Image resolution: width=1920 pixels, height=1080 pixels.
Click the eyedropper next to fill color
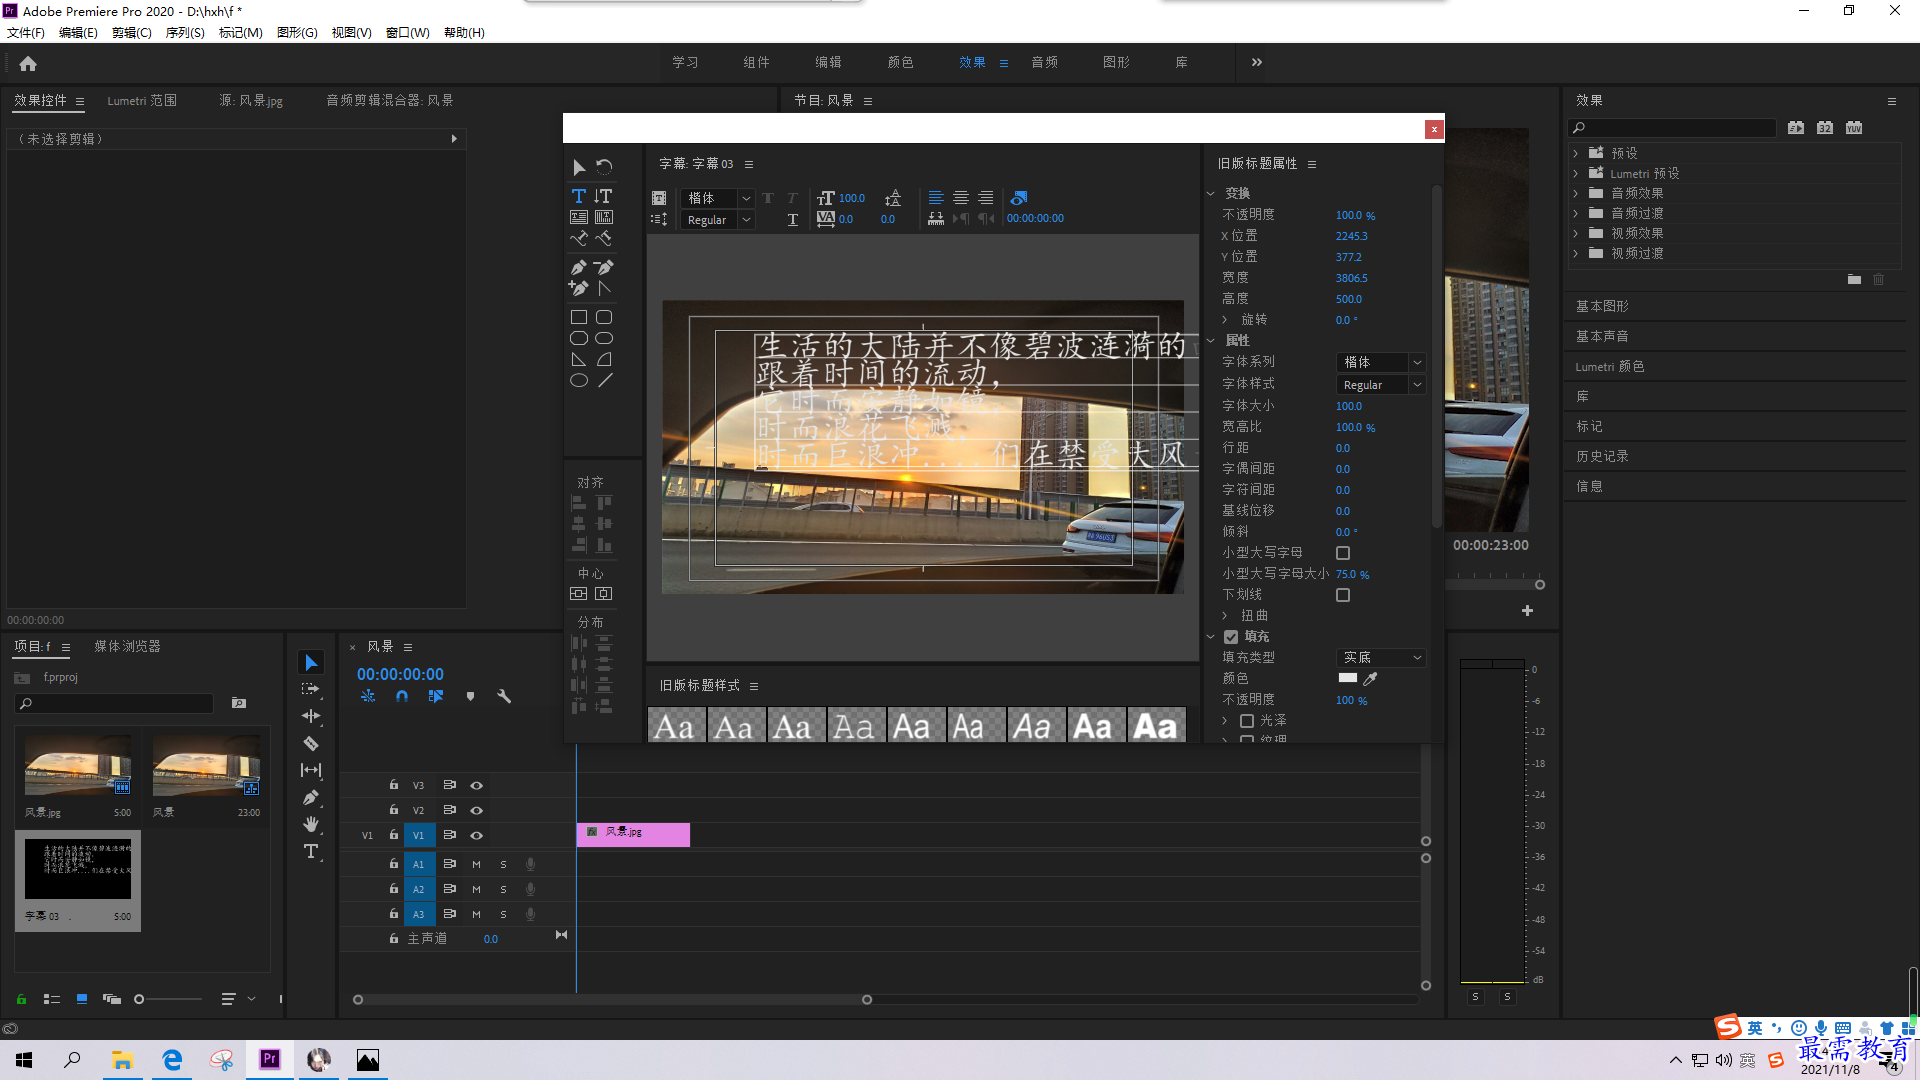[1370, 678]
